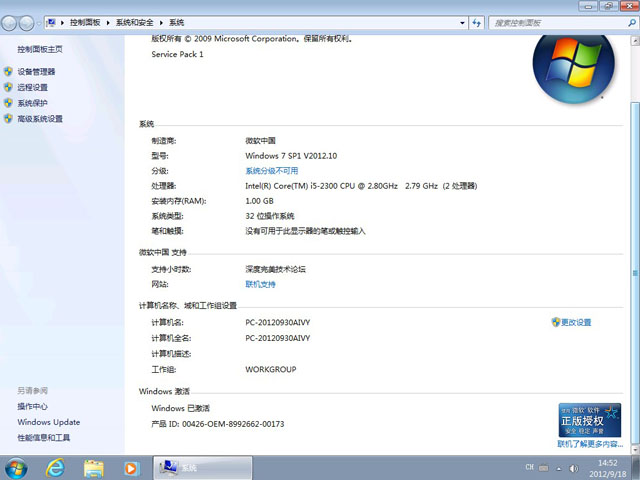Open Windows Update link in sidebar
Screen dimensions: 640x480
(x=49, y=422)
